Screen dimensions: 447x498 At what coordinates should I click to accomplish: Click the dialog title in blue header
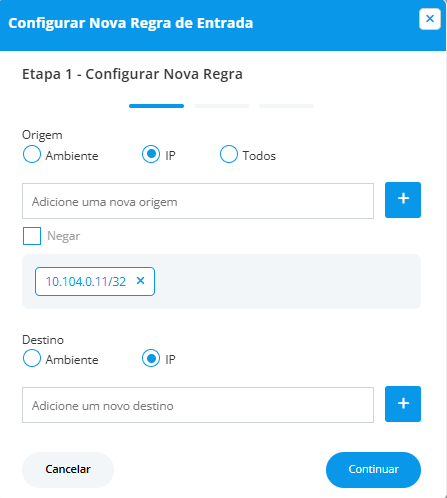pos(131,23)
